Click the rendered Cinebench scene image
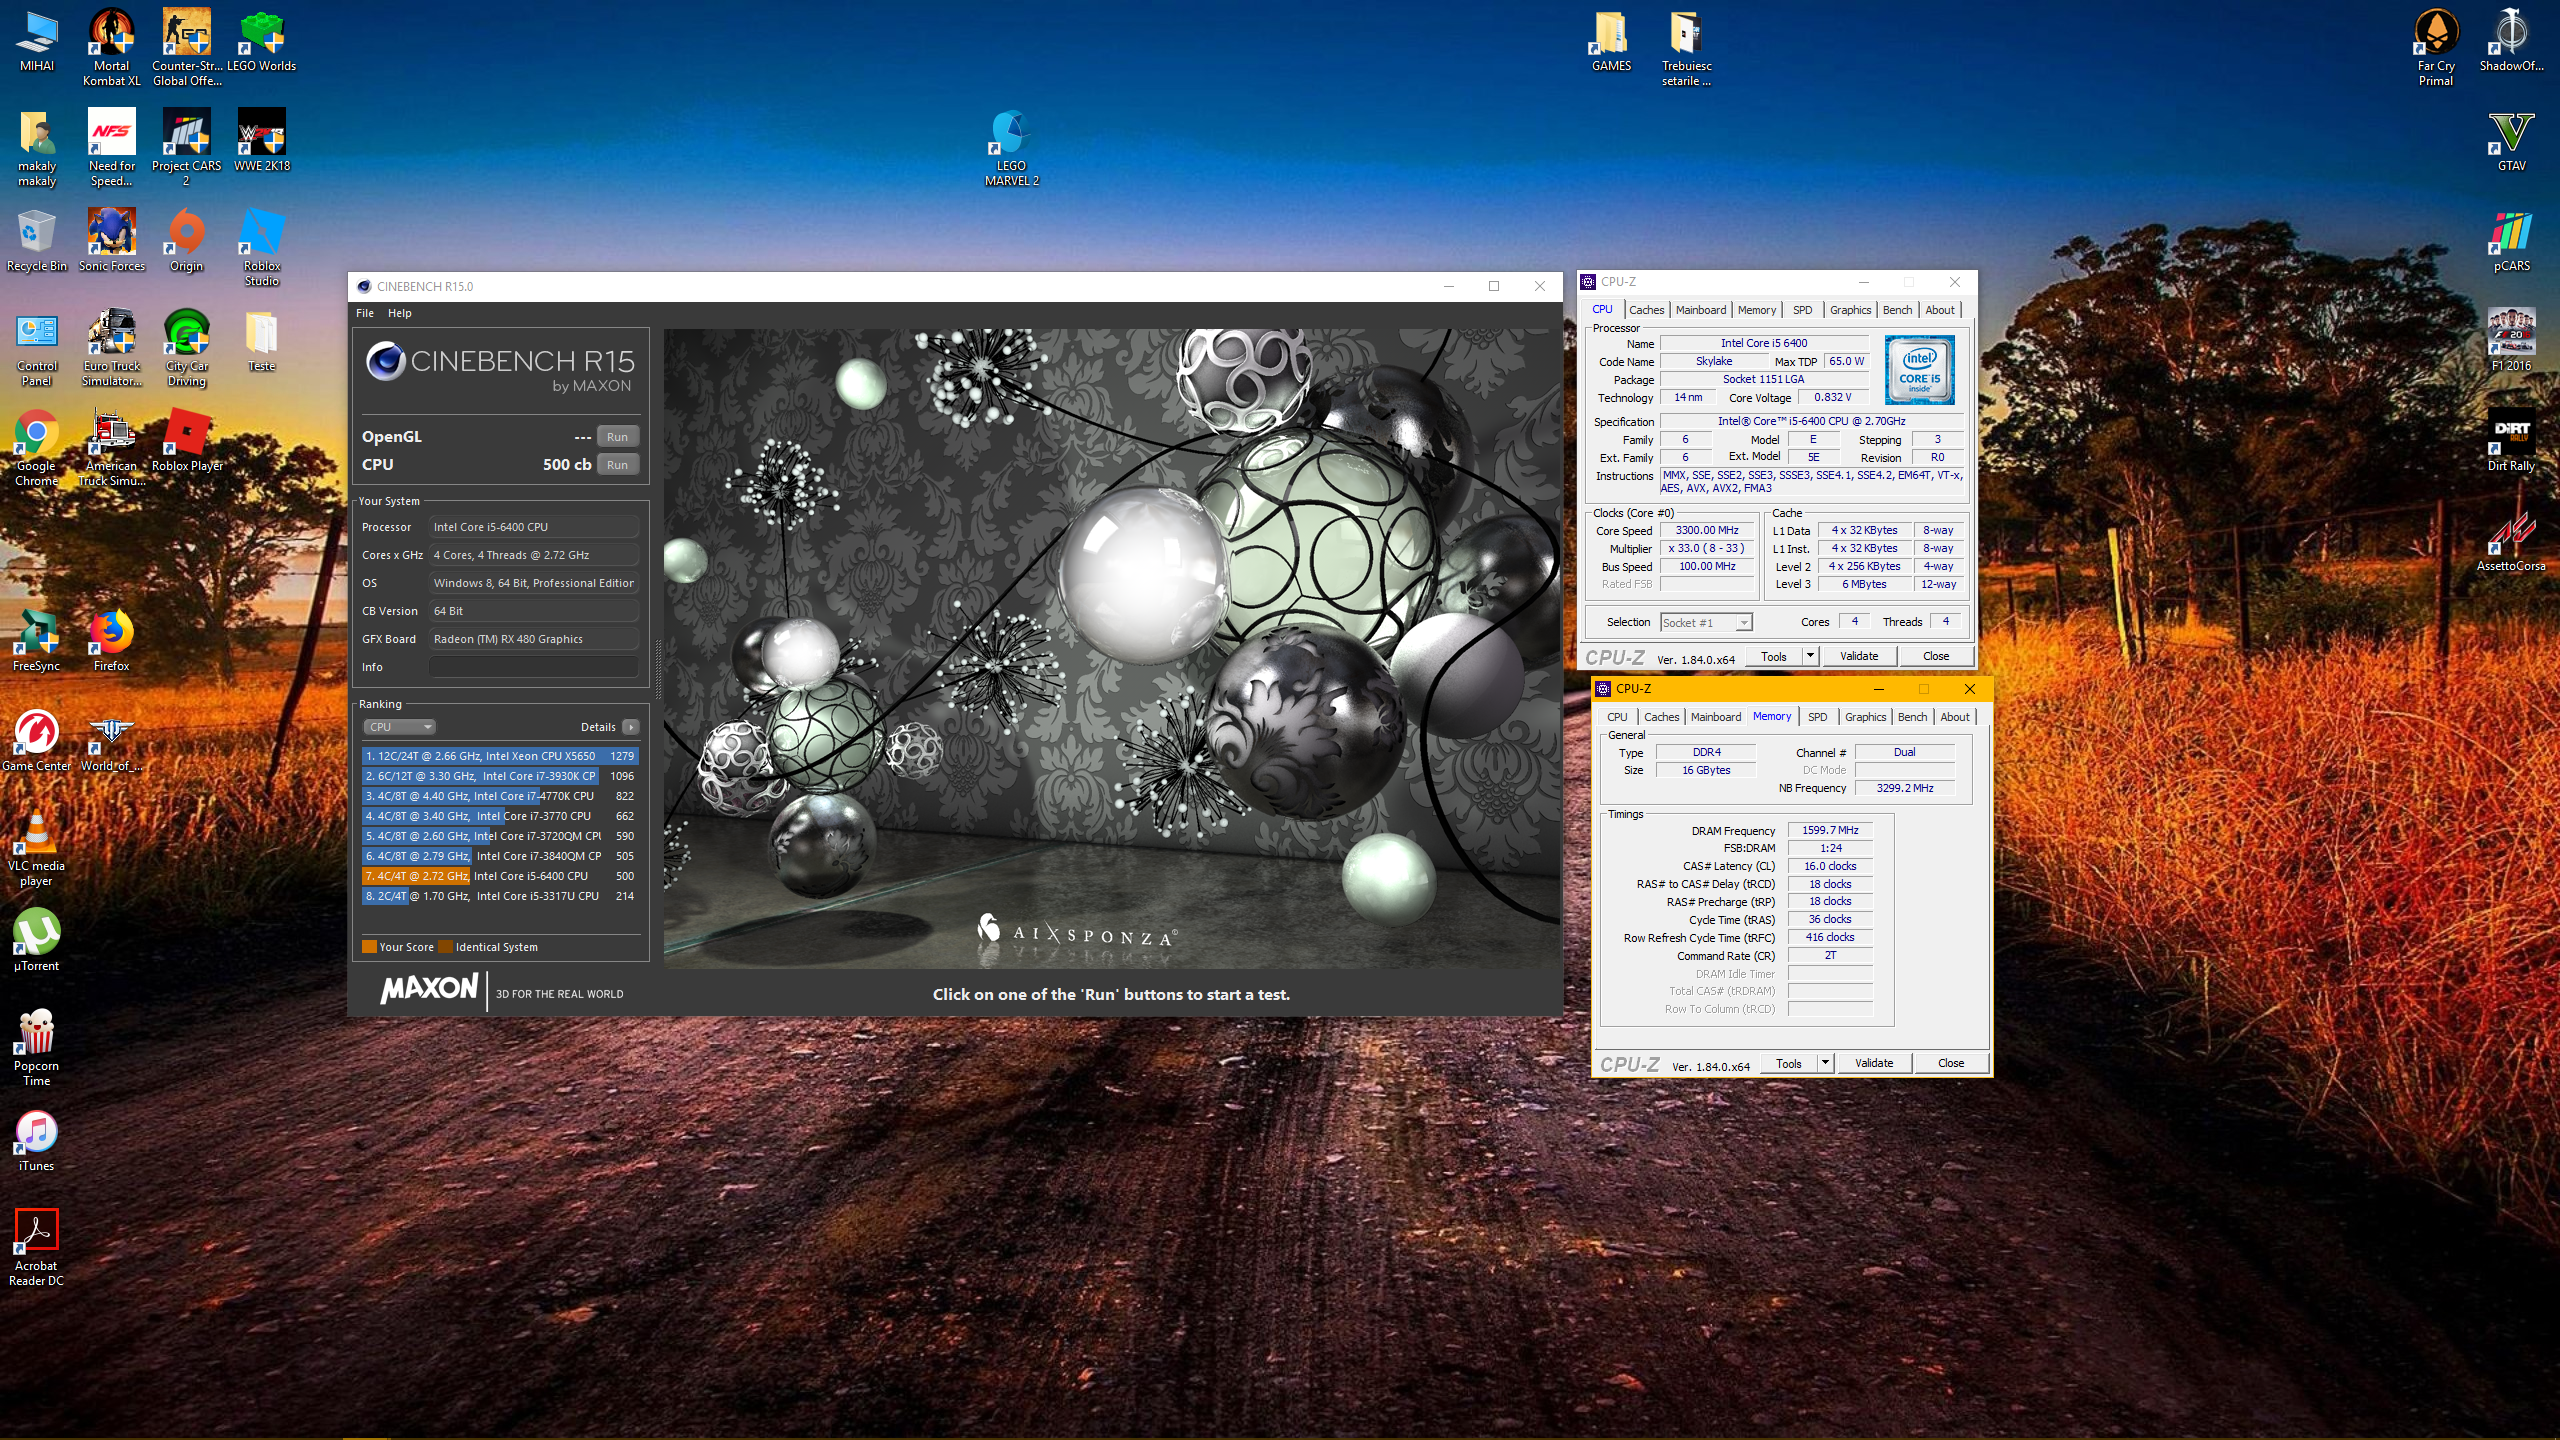The height and width of the screenshot is (1440, 2560). (x=1112, y=648)
